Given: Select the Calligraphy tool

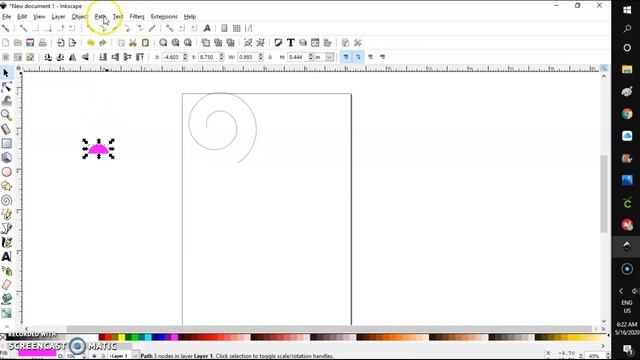Looking at the screenshot, I should coord(6,242).
